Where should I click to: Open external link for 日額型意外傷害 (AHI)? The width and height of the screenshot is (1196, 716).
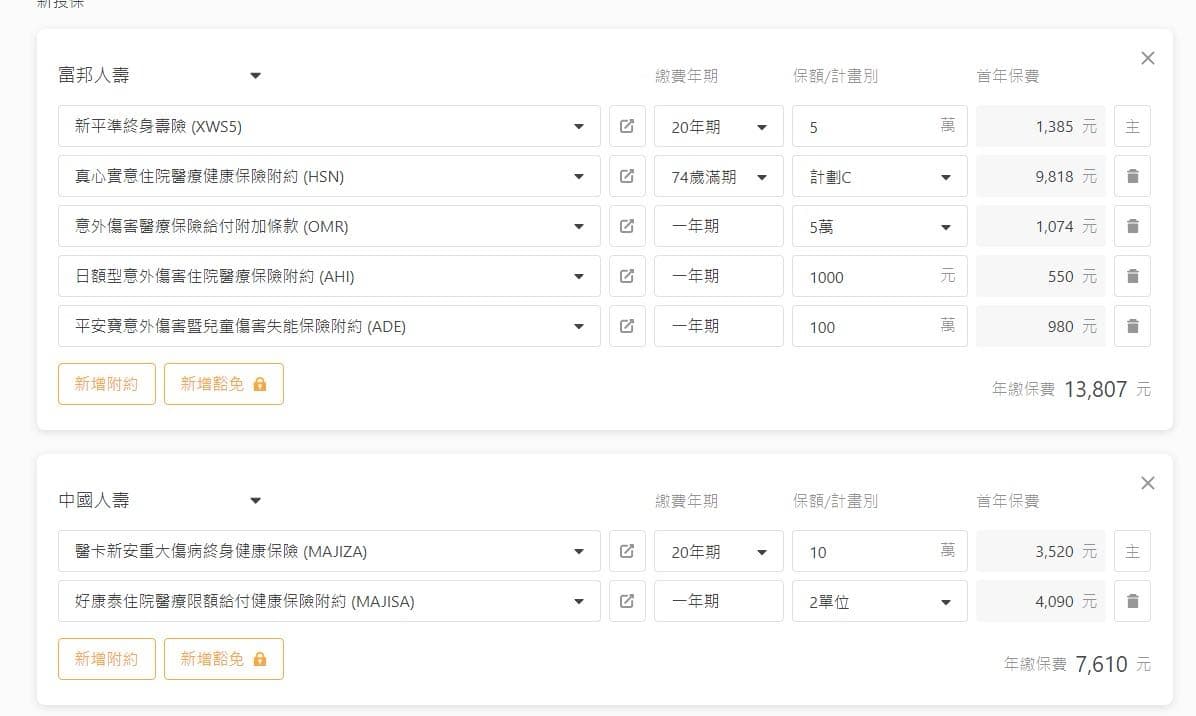[627, 276]
